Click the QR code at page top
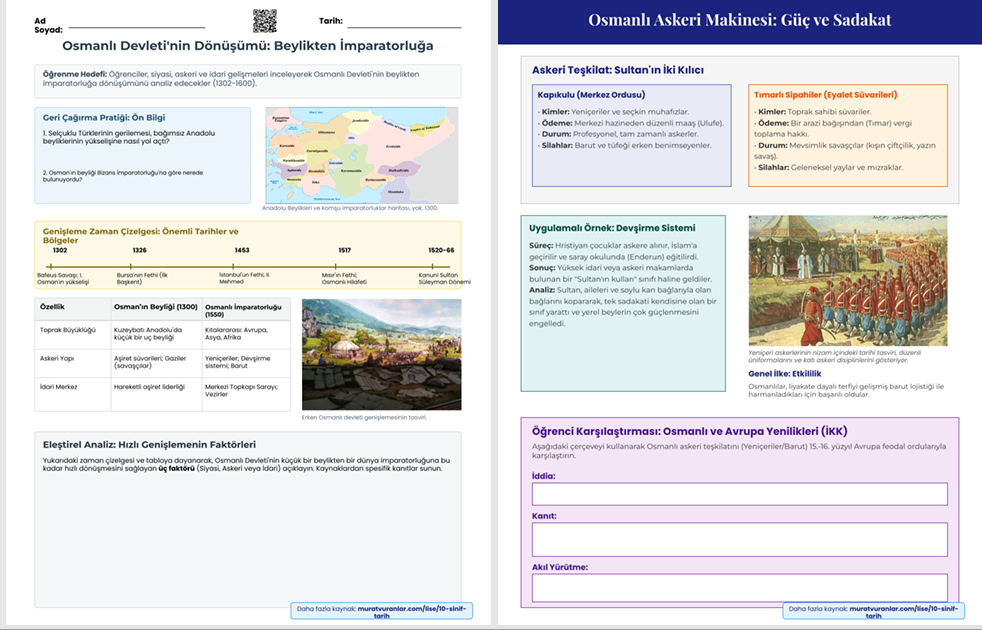 click(264, 20)
